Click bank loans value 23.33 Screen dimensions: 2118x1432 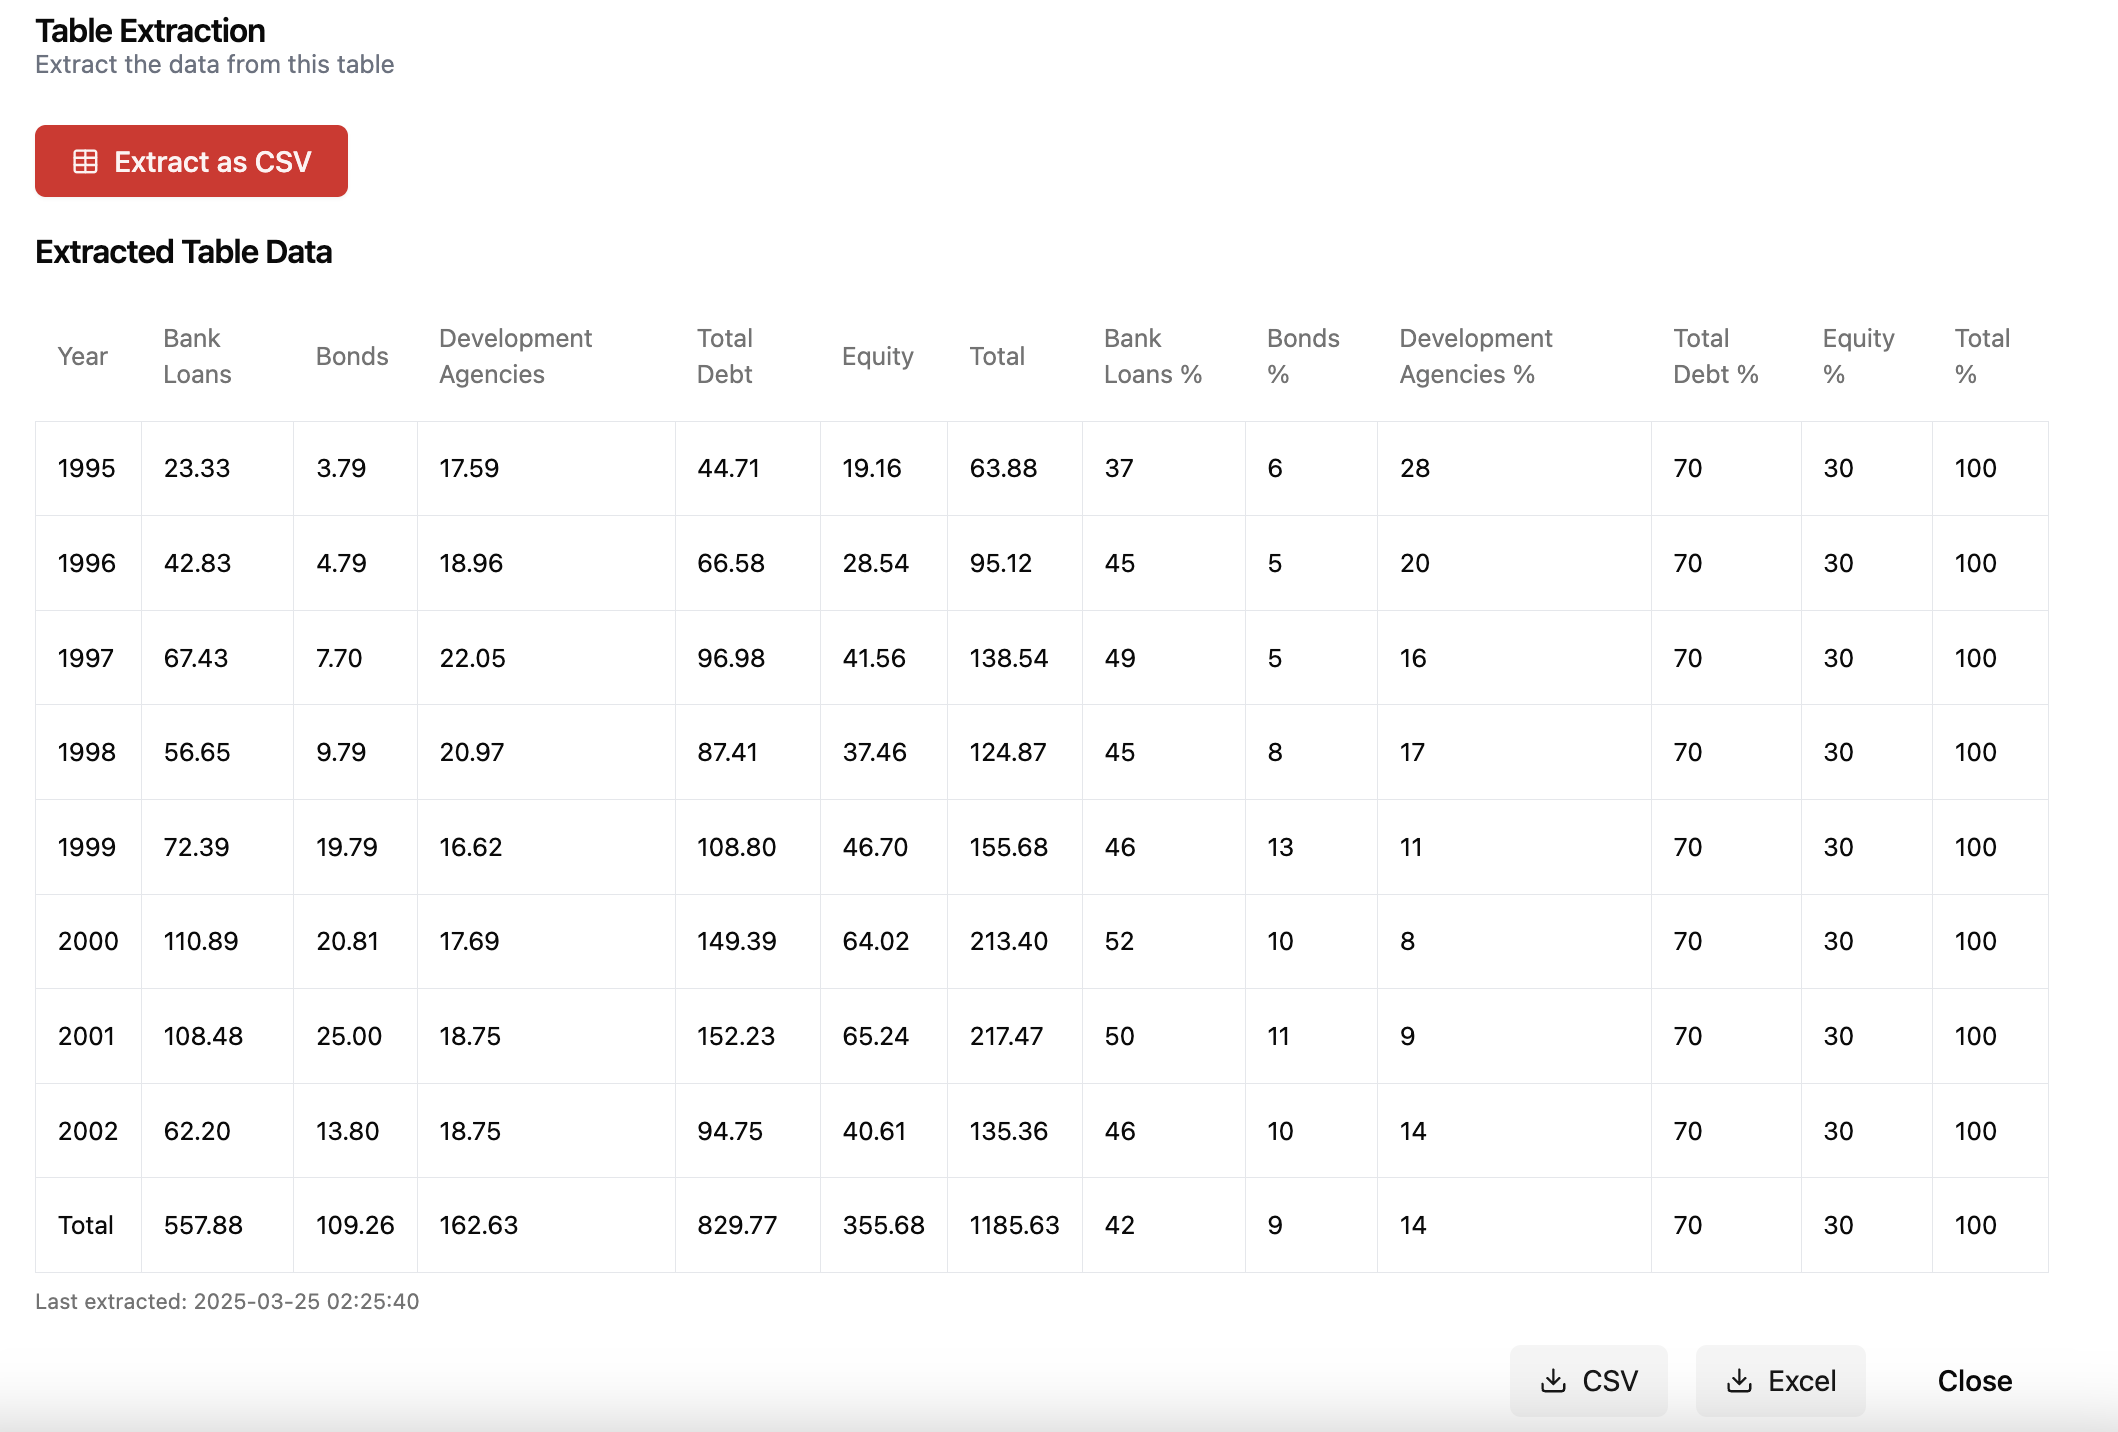(197, 468)
